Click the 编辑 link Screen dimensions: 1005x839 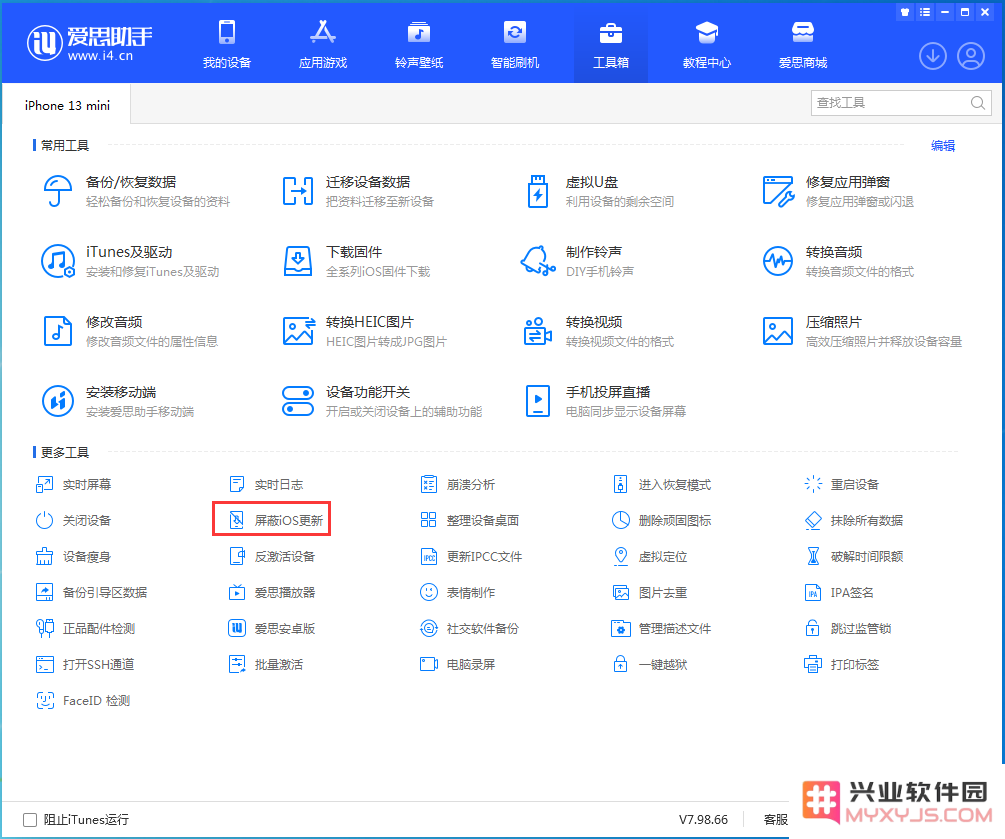[943, 145]
